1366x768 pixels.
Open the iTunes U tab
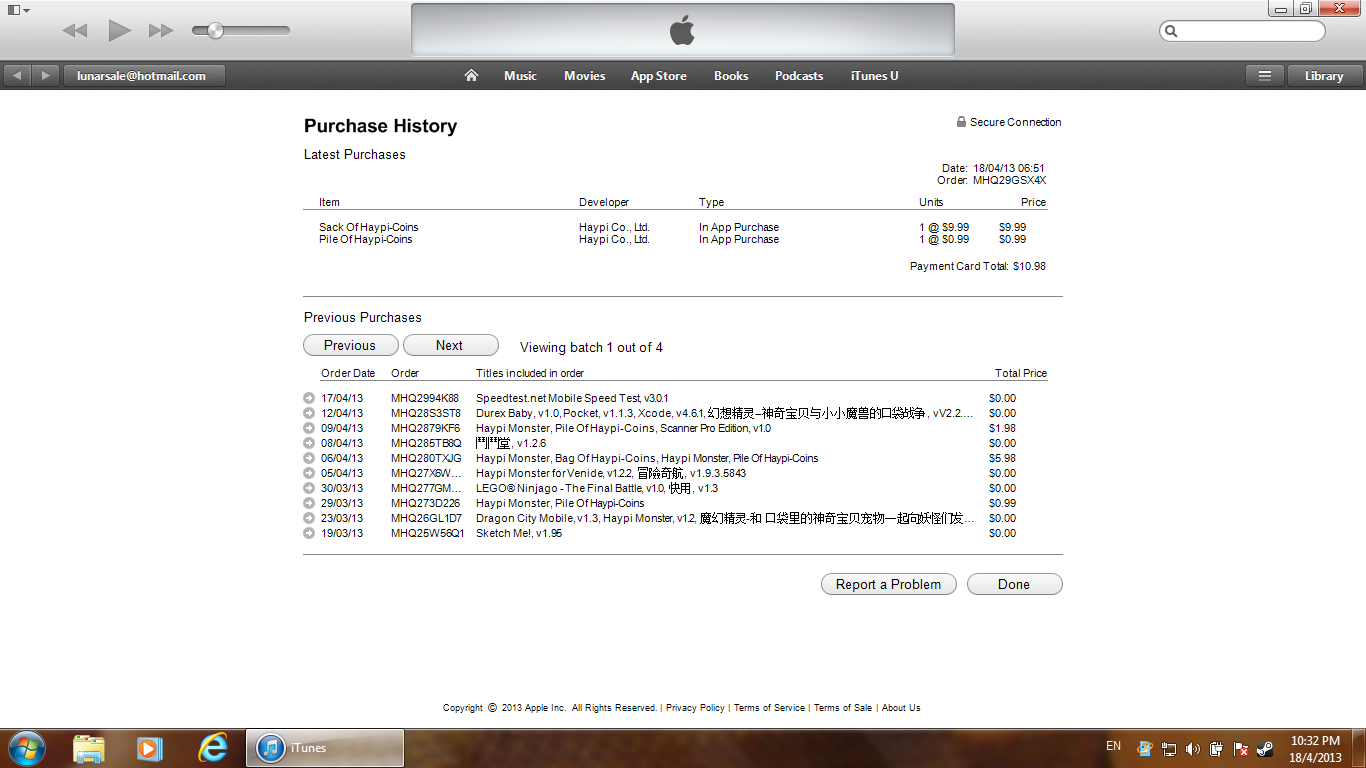click(x=874, y=76)
